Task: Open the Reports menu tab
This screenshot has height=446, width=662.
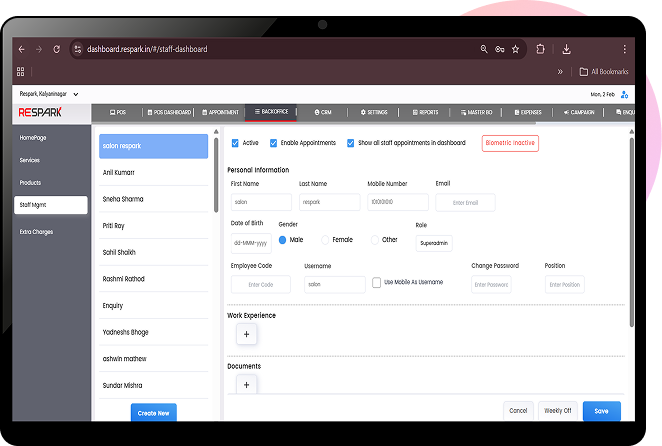Action: pos(424,112)
